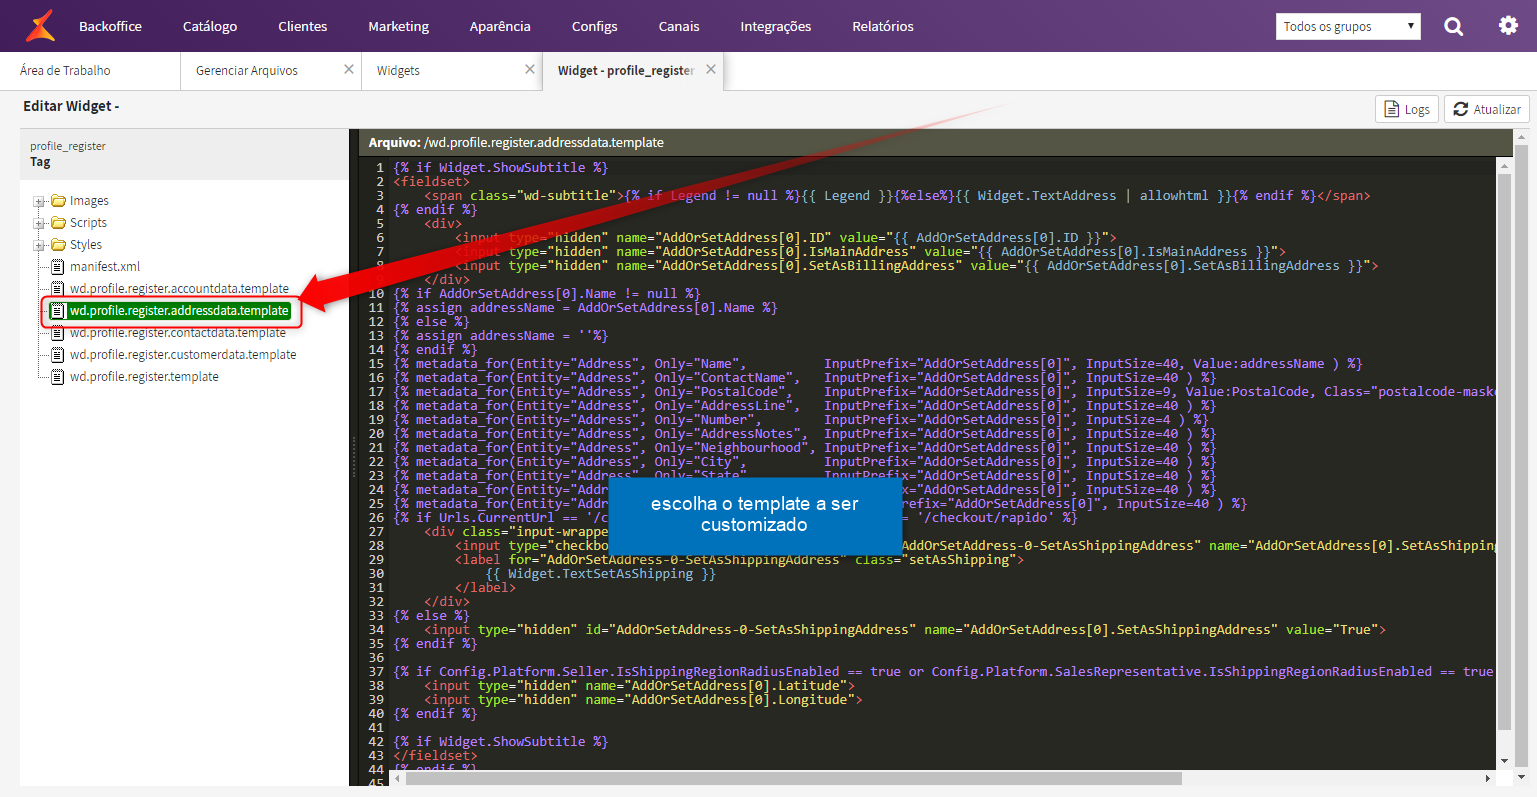Click the orange logo icon
This screenshot has width=1537, height=797.
click(x=40, y=26)
